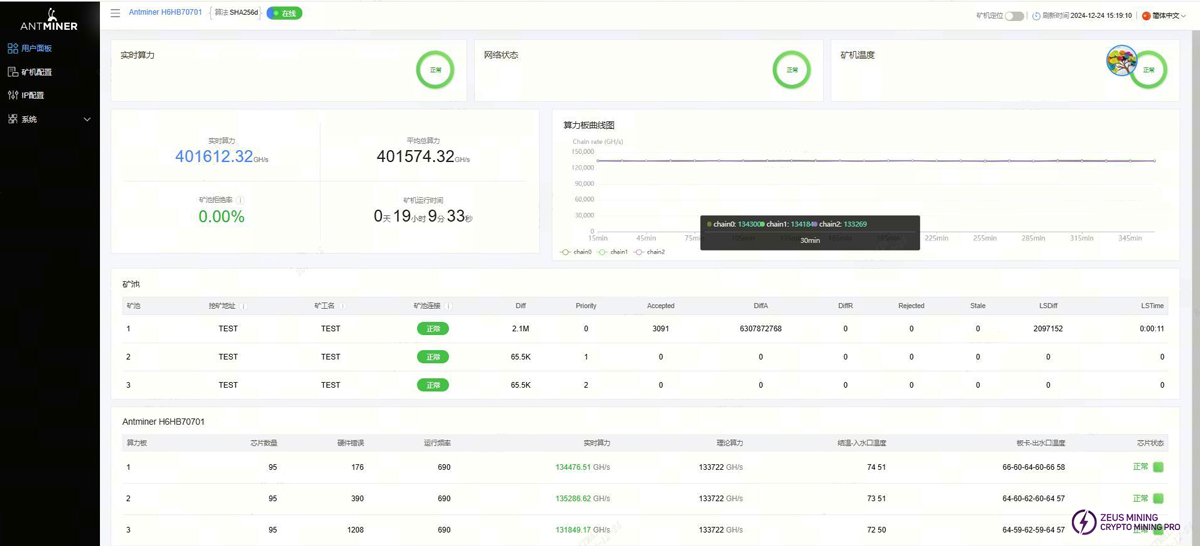Viewport: 1200px width, 546px height.
Task: Toggle chain1 legend in the chart
Action: pyautogui.click(x=613, y=252)
